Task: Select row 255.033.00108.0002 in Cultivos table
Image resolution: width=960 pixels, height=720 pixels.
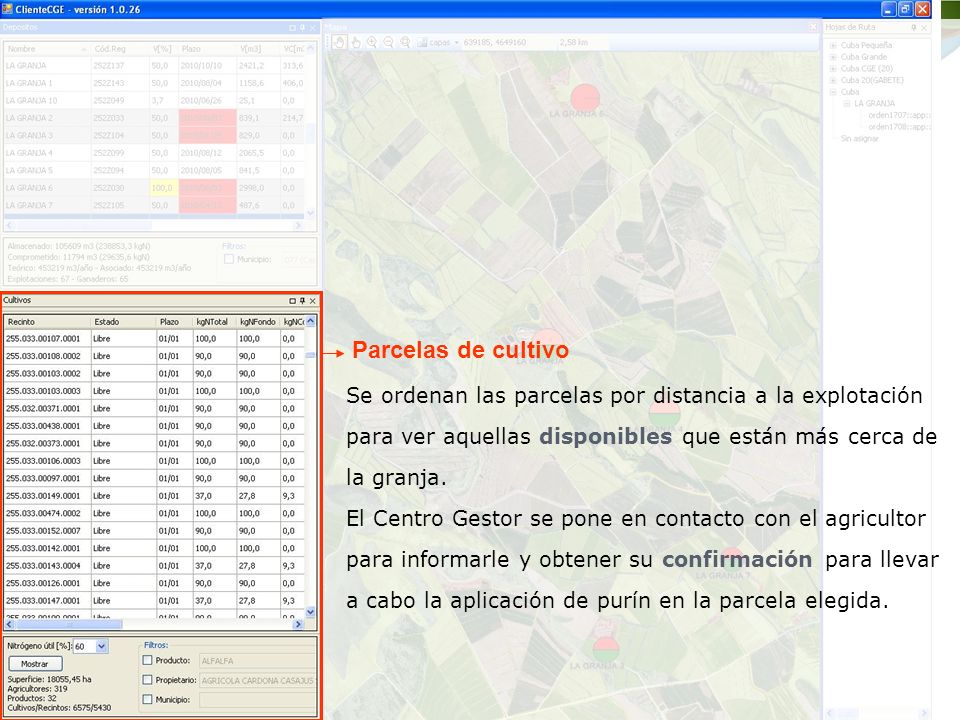Action: click(154, 356)
